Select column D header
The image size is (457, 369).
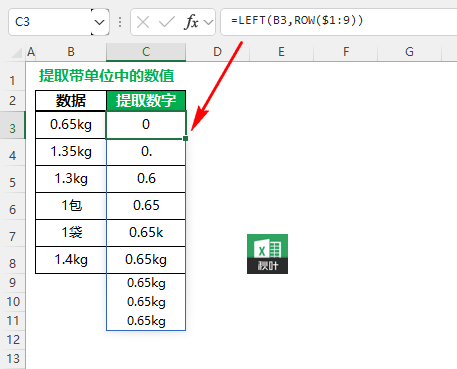tap(217, 52)
